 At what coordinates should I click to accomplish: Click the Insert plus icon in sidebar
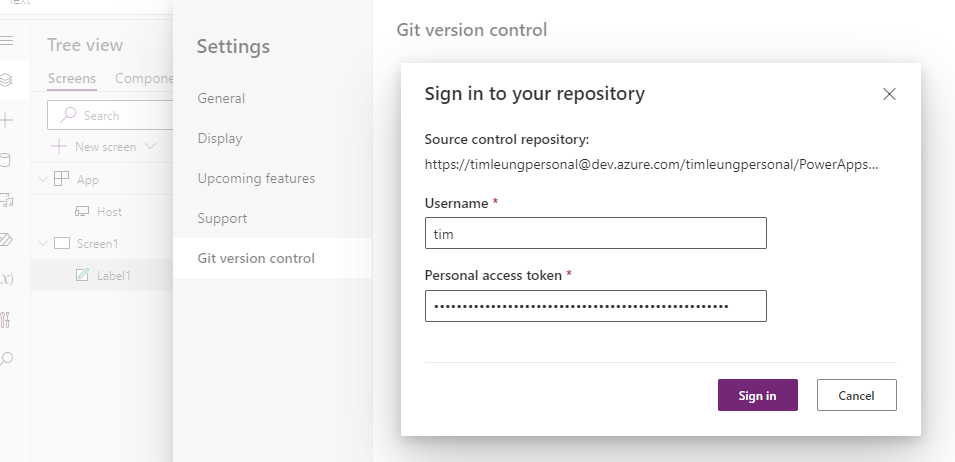click(x=6, y=120)
